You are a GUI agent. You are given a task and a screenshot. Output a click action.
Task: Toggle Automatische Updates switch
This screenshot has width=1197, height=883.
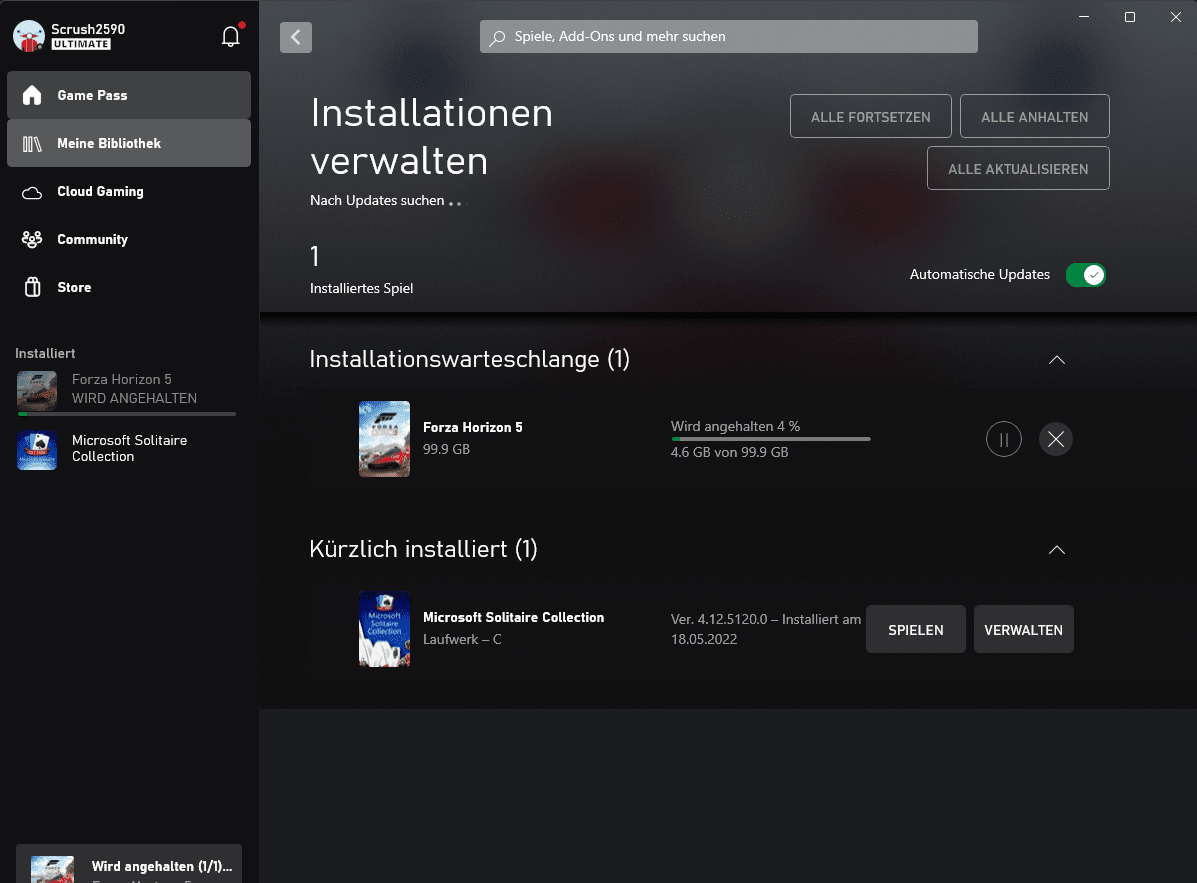coord(1086,275)
